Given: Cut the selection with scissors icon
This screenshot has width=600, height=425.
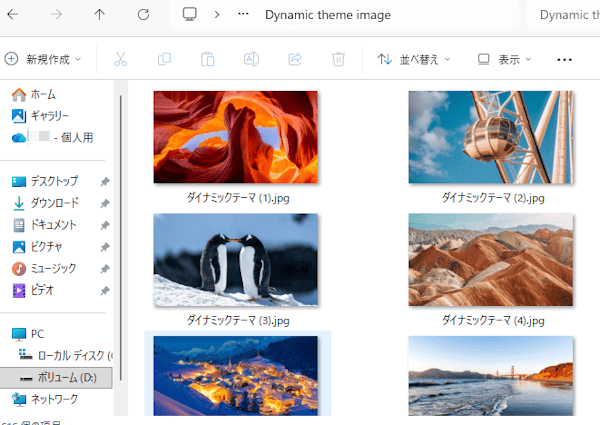Looking at the screenshot, I should (x=120, y=59).
